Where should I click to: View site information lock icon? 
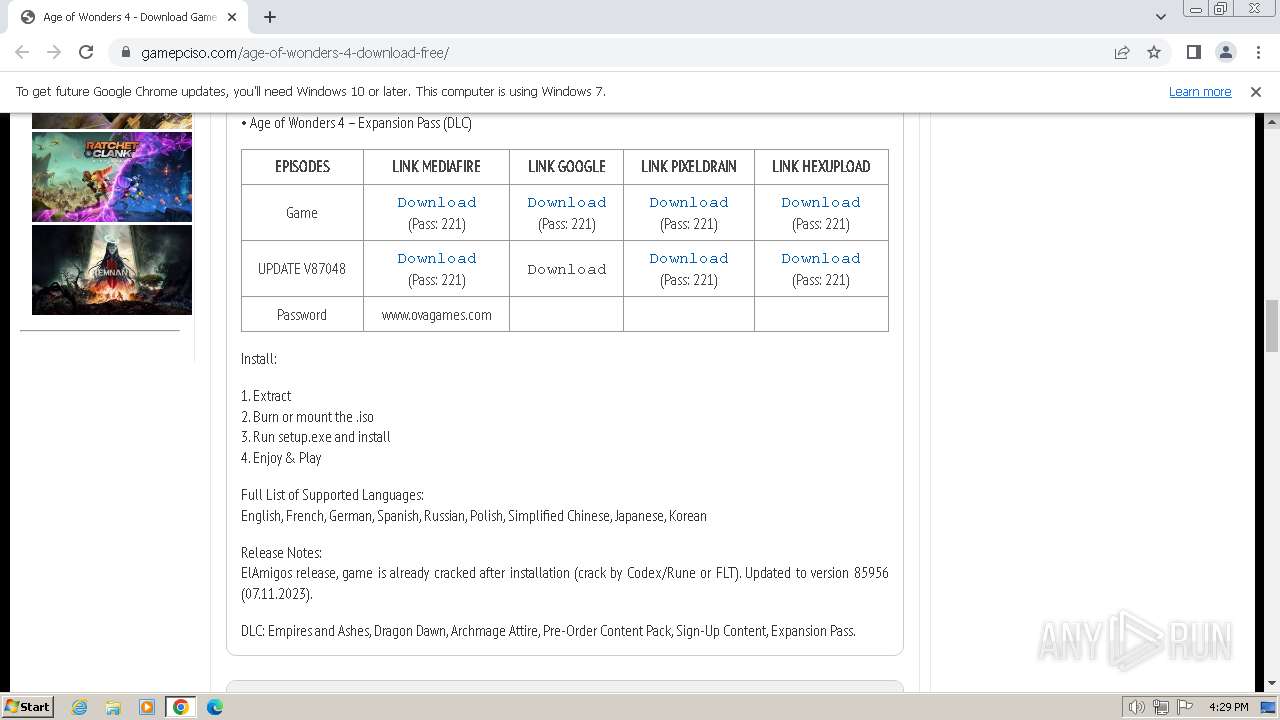pyautogui.click(x=125, y=52)
